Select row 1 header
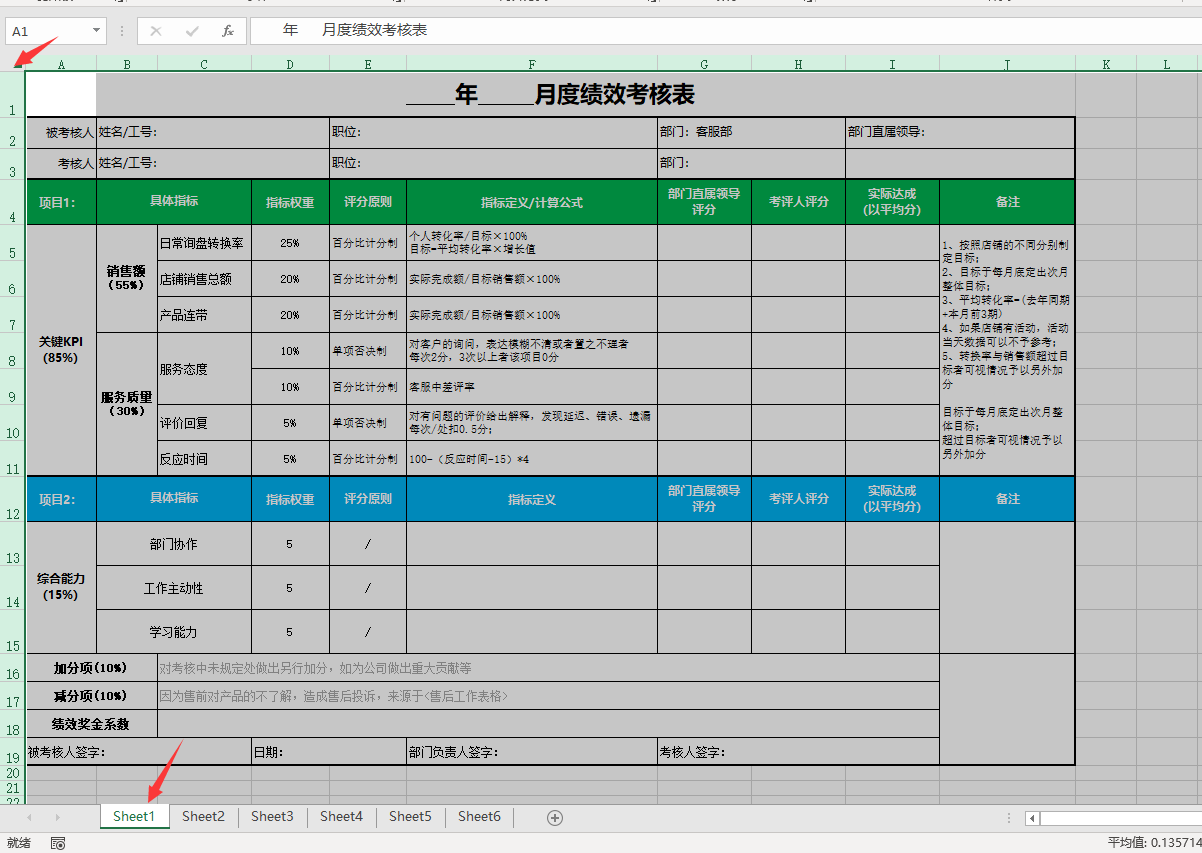This screenshot has width=1202, height=853. point(13,94)
